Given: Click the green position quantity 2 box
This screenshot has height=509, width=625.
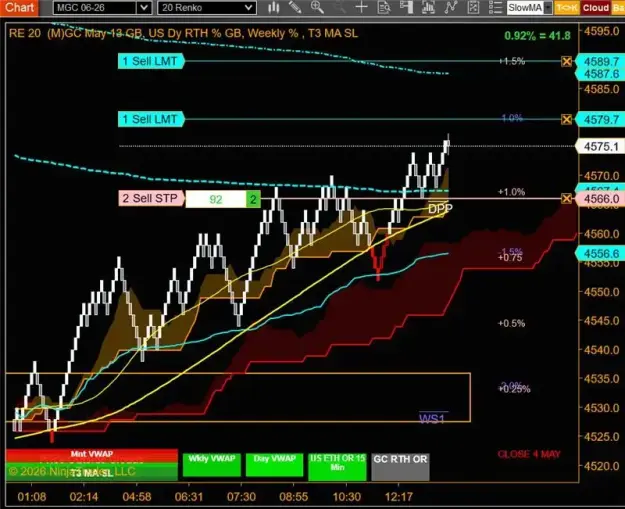Looking at the screenshot, I should pyautogui.click(x=253, y=199).
